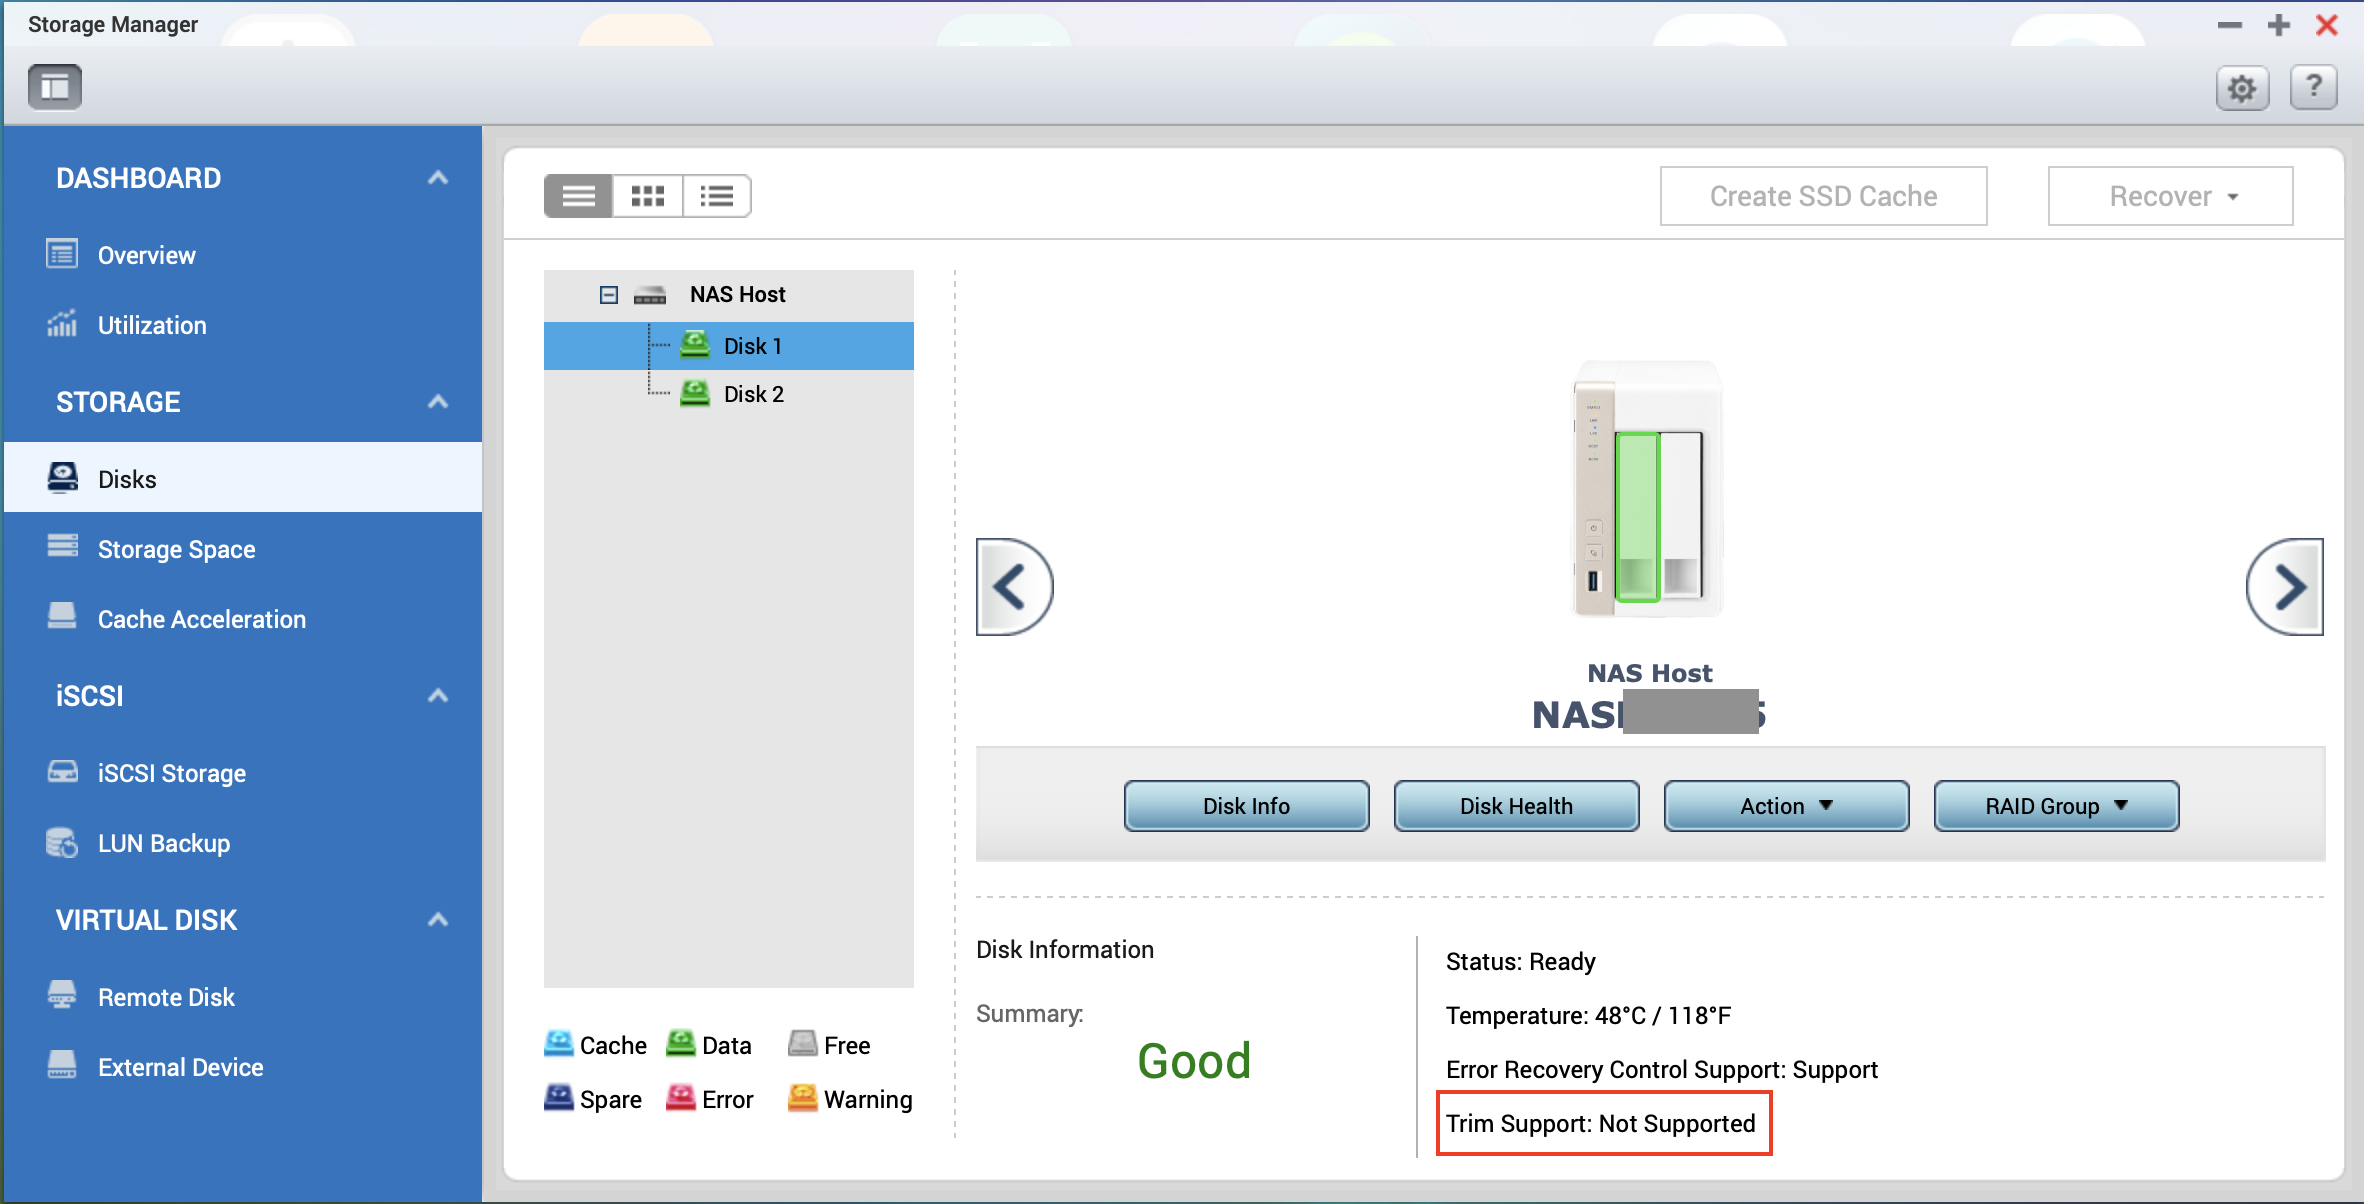Collapse the NAS Host tree node

pos(608,295)
